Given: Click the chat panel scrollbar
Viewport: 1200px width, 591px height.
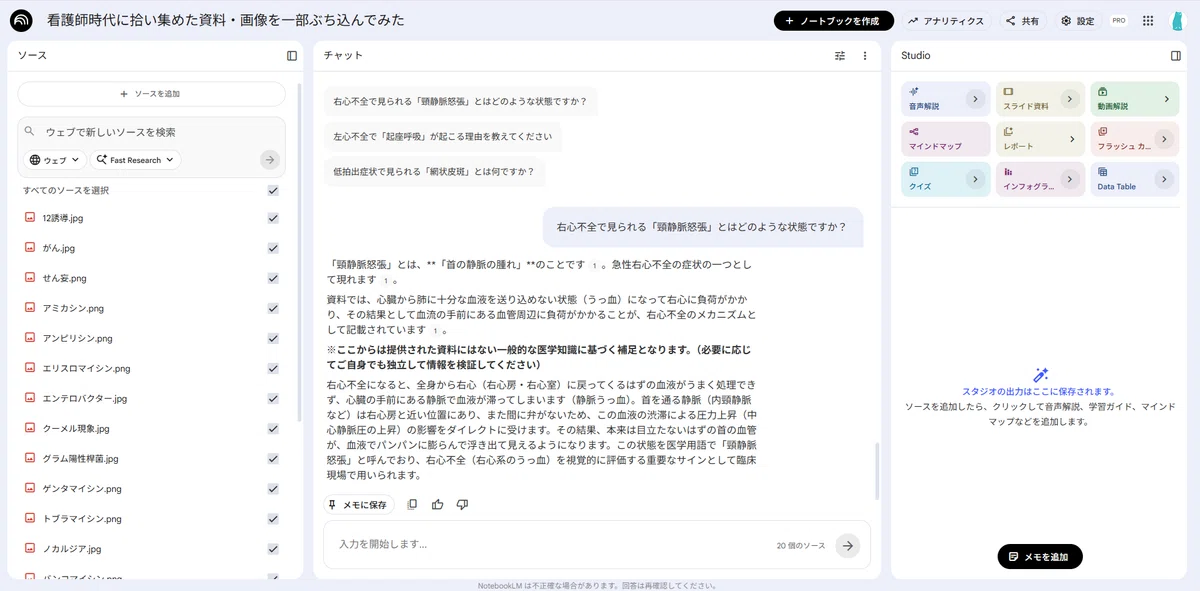Looking at the screenshot, I should 878,472.
